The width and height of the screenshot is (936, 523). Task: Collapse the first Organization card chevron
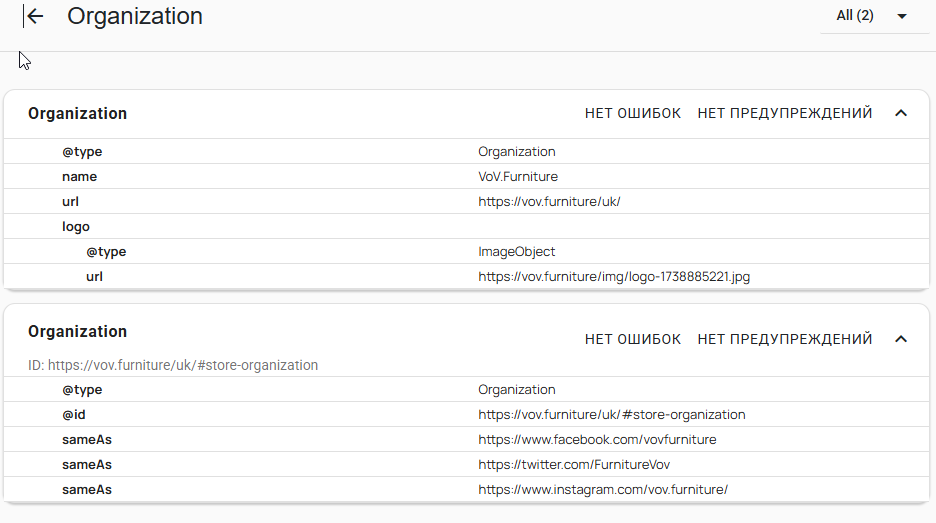(x=901, y=113)
